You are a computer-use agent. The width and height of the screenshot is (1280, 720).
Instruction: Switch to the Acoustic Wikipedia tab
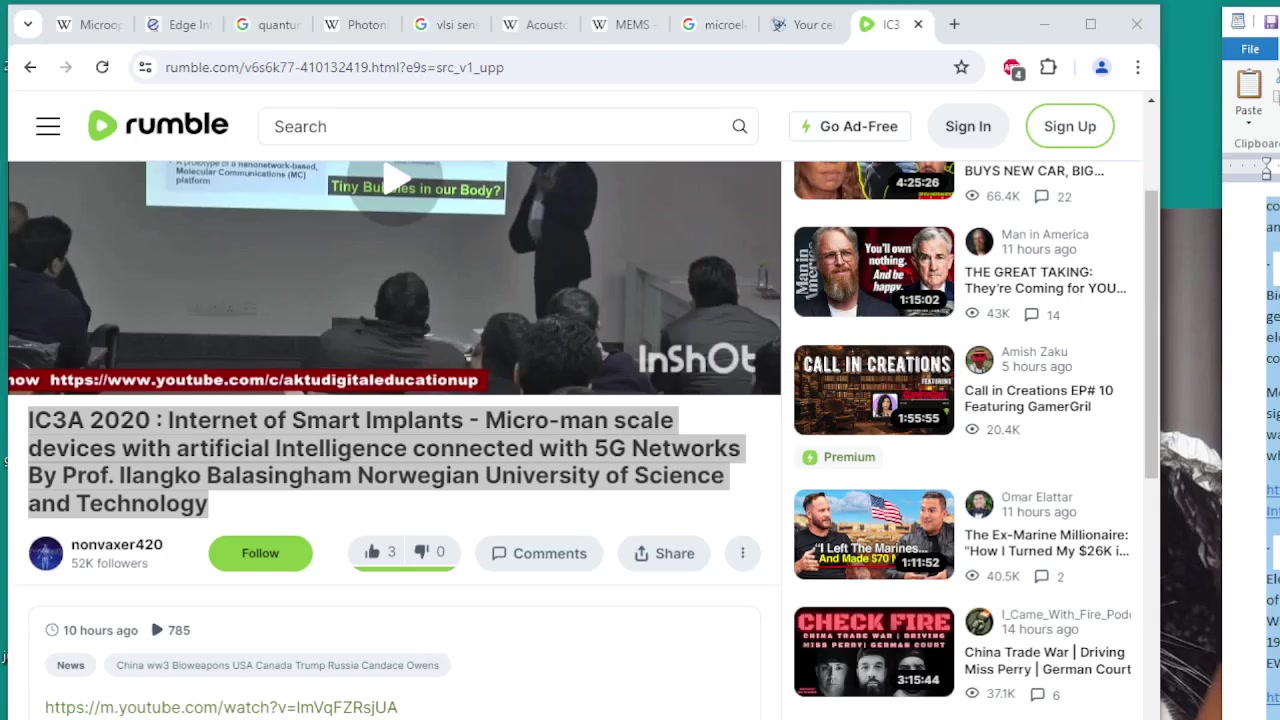pyautogui.click(x=535, y=24)
